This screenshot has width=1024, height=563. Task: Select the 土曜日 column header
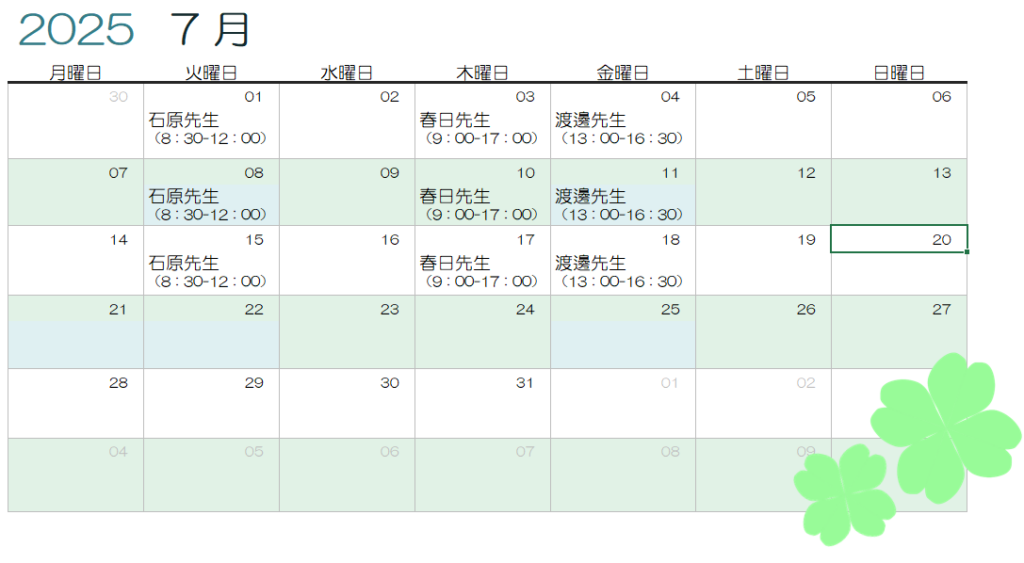(763, 73)
